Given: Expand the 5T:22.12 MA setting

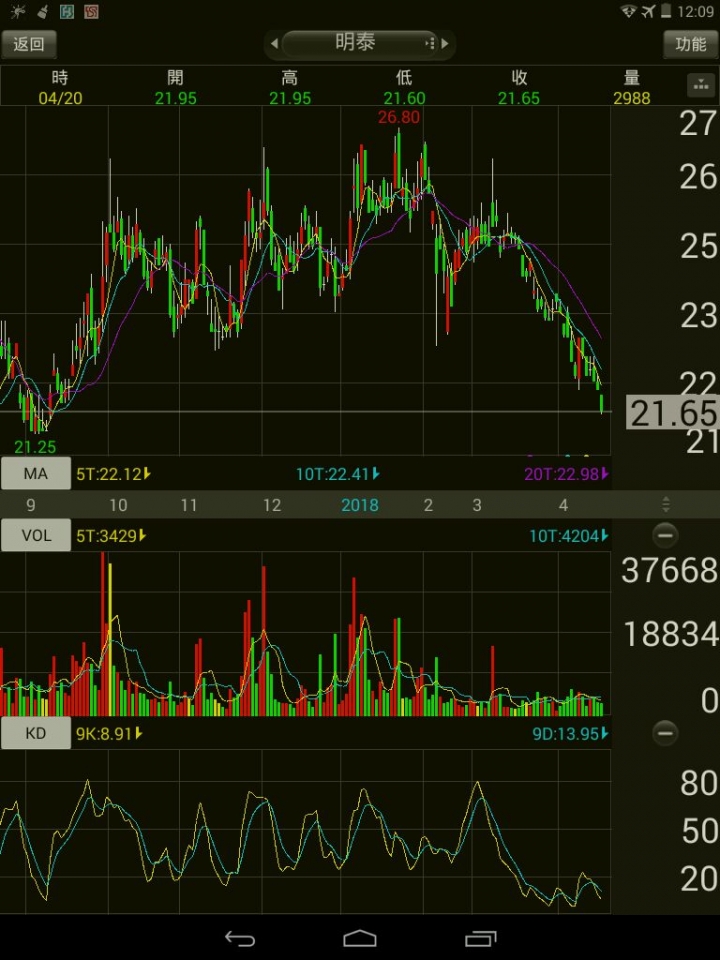Looking at the screenshot, I should 113,474.
